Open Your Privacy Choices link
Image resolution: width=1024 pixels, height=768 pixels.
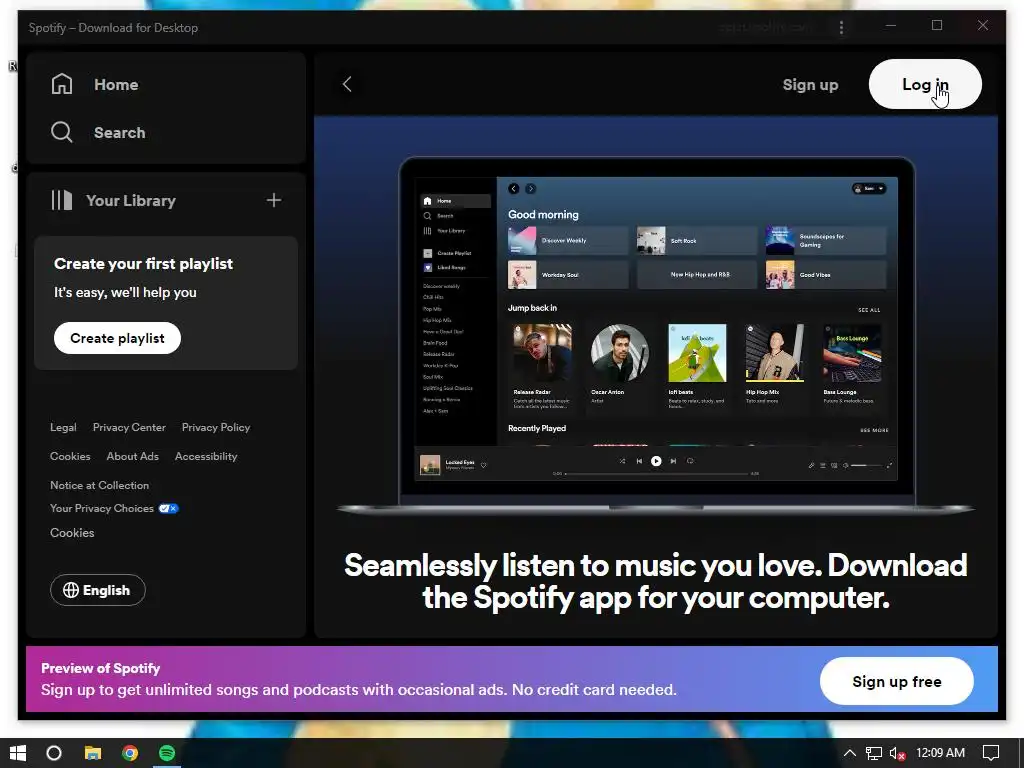click(x=102, y=508)
